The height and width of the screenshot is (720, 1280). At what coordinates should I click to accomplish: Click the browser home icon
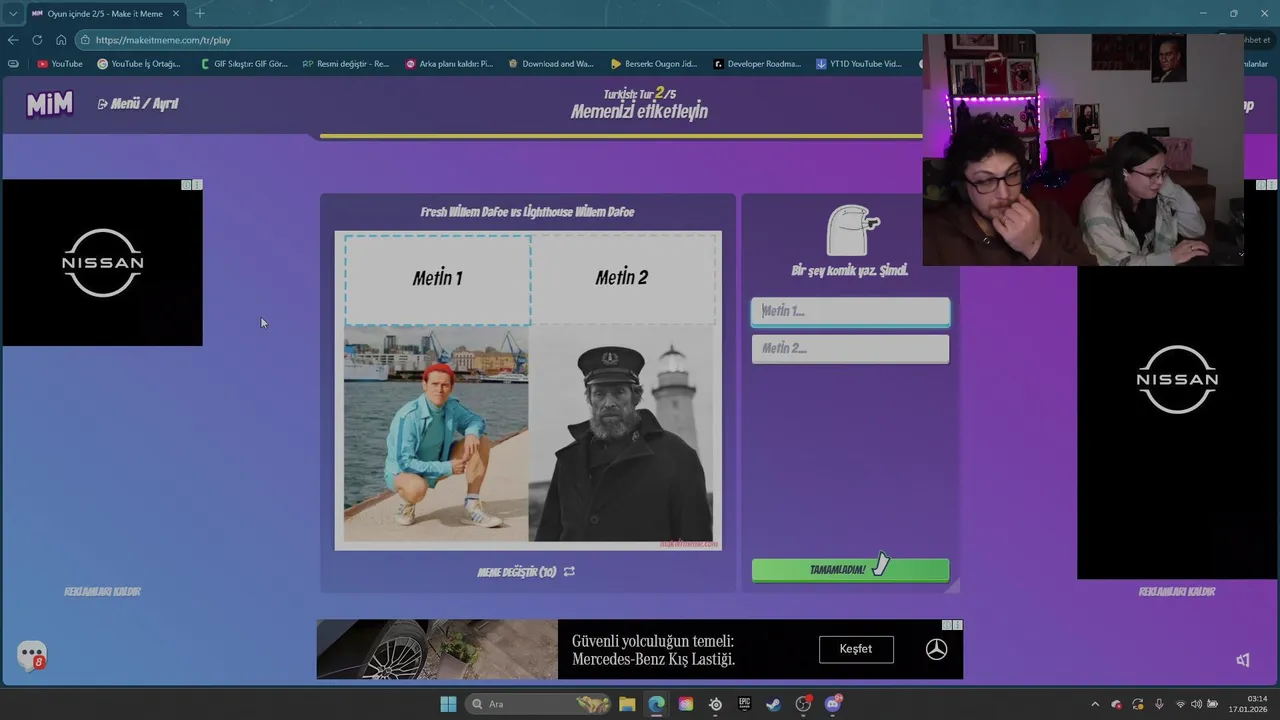tap(61, 40)
